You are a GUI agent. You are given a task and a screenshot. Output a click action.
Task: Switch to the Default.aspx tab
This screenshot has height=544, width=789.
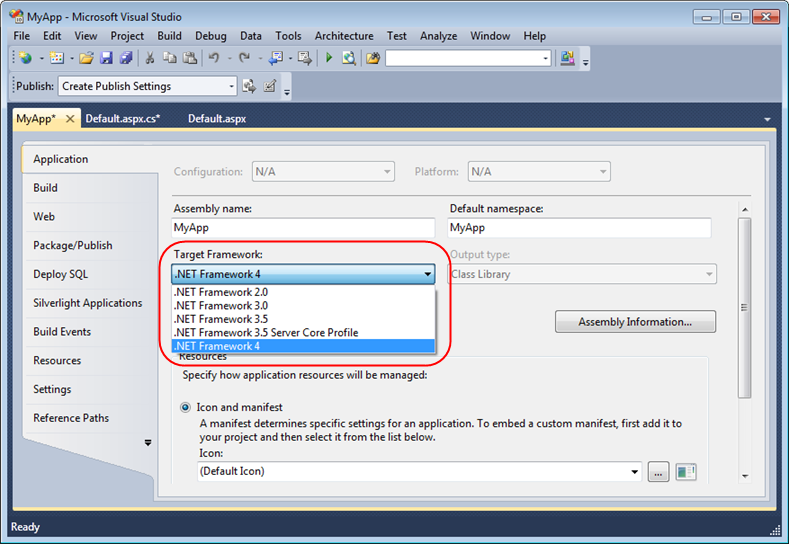tap(217, 119)
